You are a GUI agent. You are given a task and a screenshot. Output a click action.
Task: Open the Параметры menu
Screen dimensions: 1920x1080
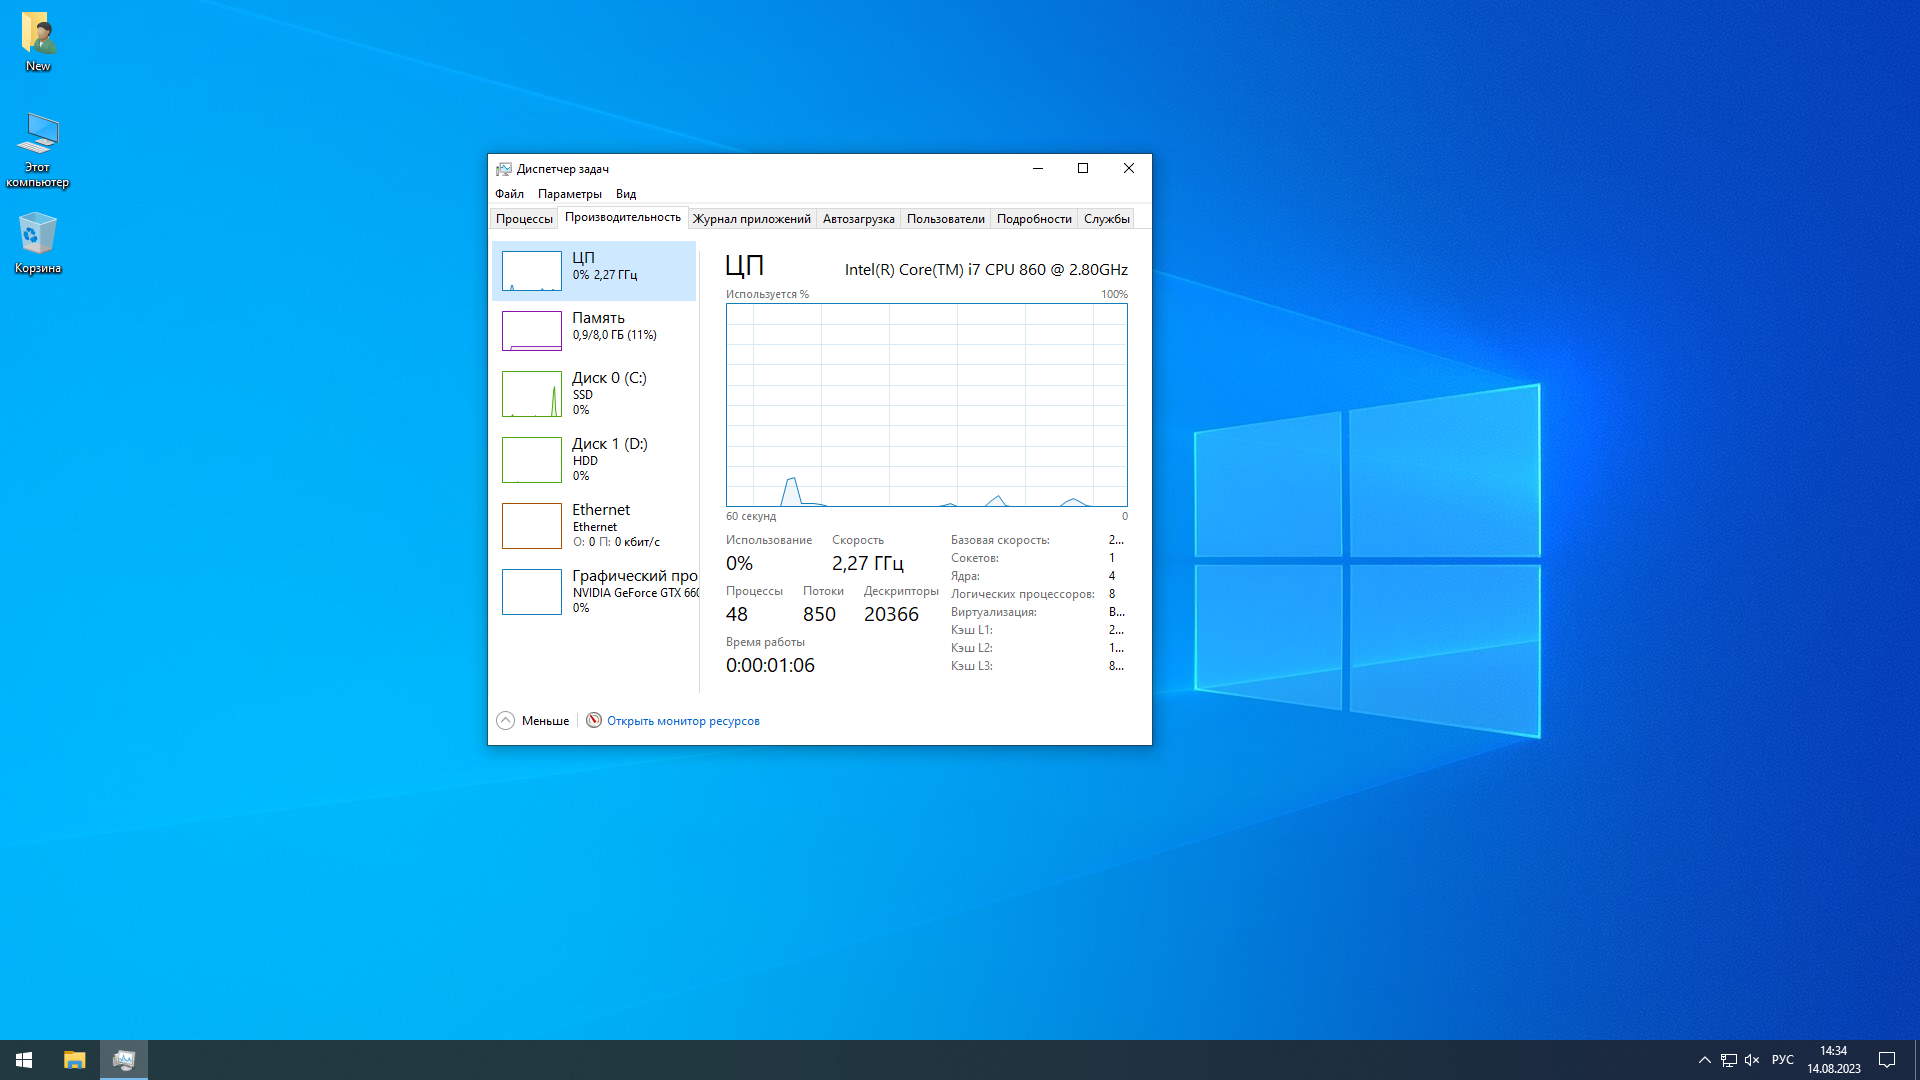tap(569, 194)
